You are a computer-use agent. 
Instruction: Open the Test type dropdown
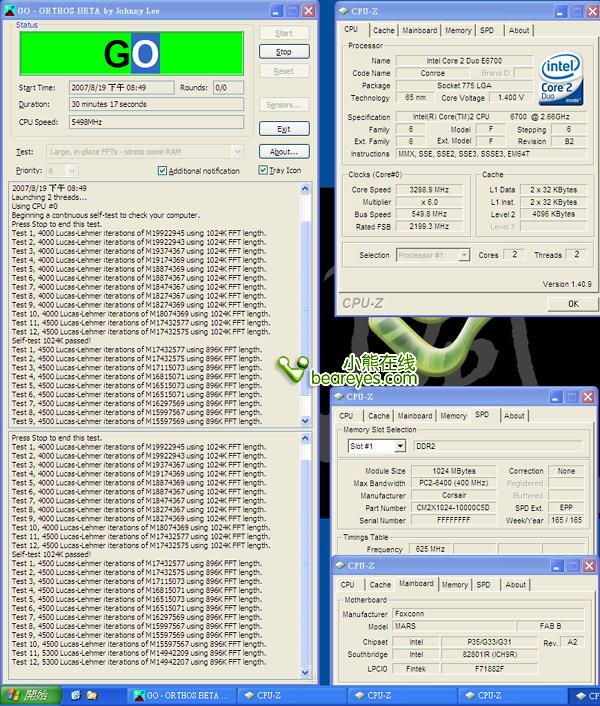click(x=238, y=152)
